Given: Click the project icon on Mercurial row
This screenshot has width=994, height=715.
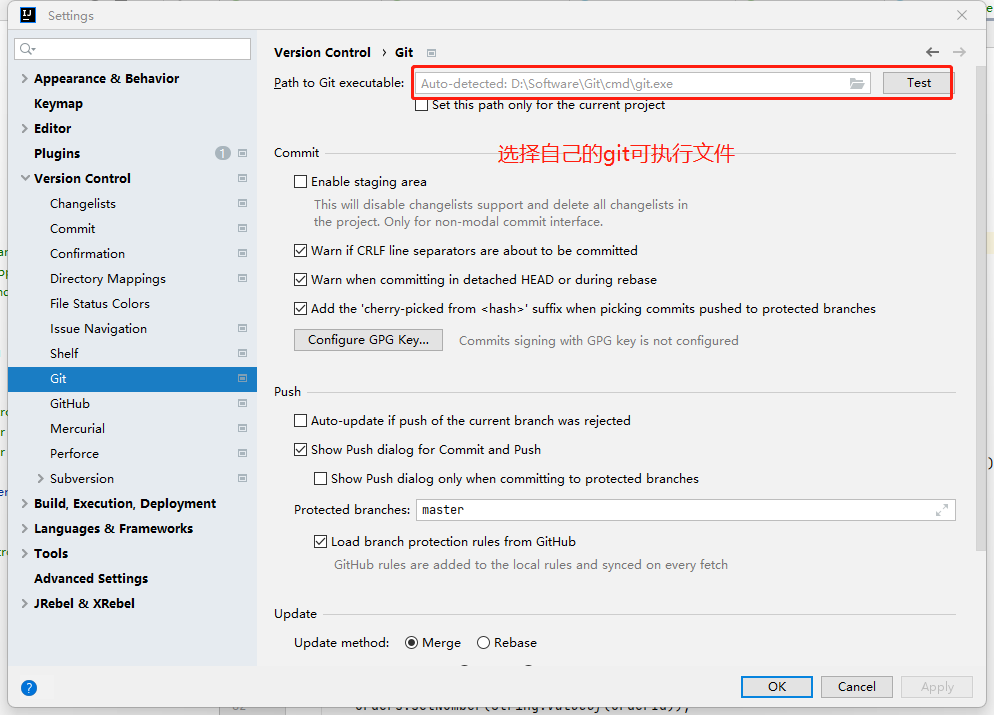Looking at the screenshot, I should pyautogui.click(x=242, y=428).
